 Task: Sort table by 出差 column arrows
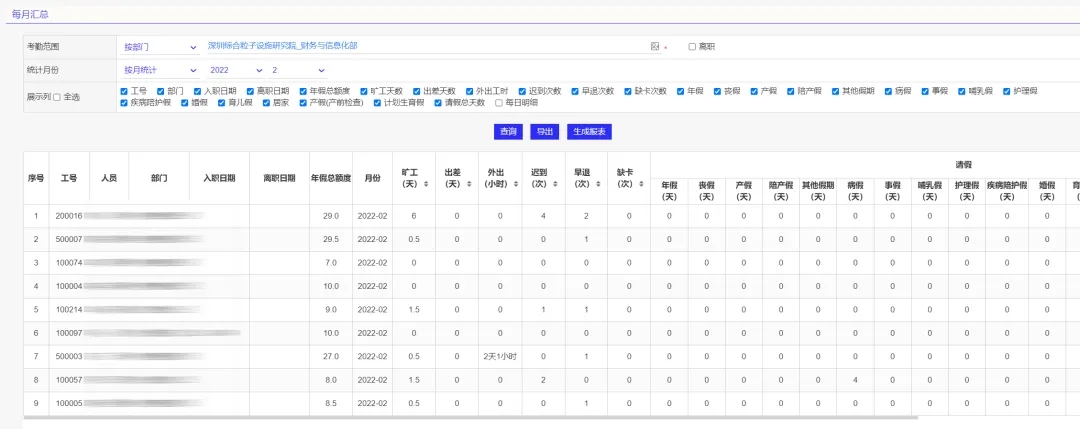469,184
